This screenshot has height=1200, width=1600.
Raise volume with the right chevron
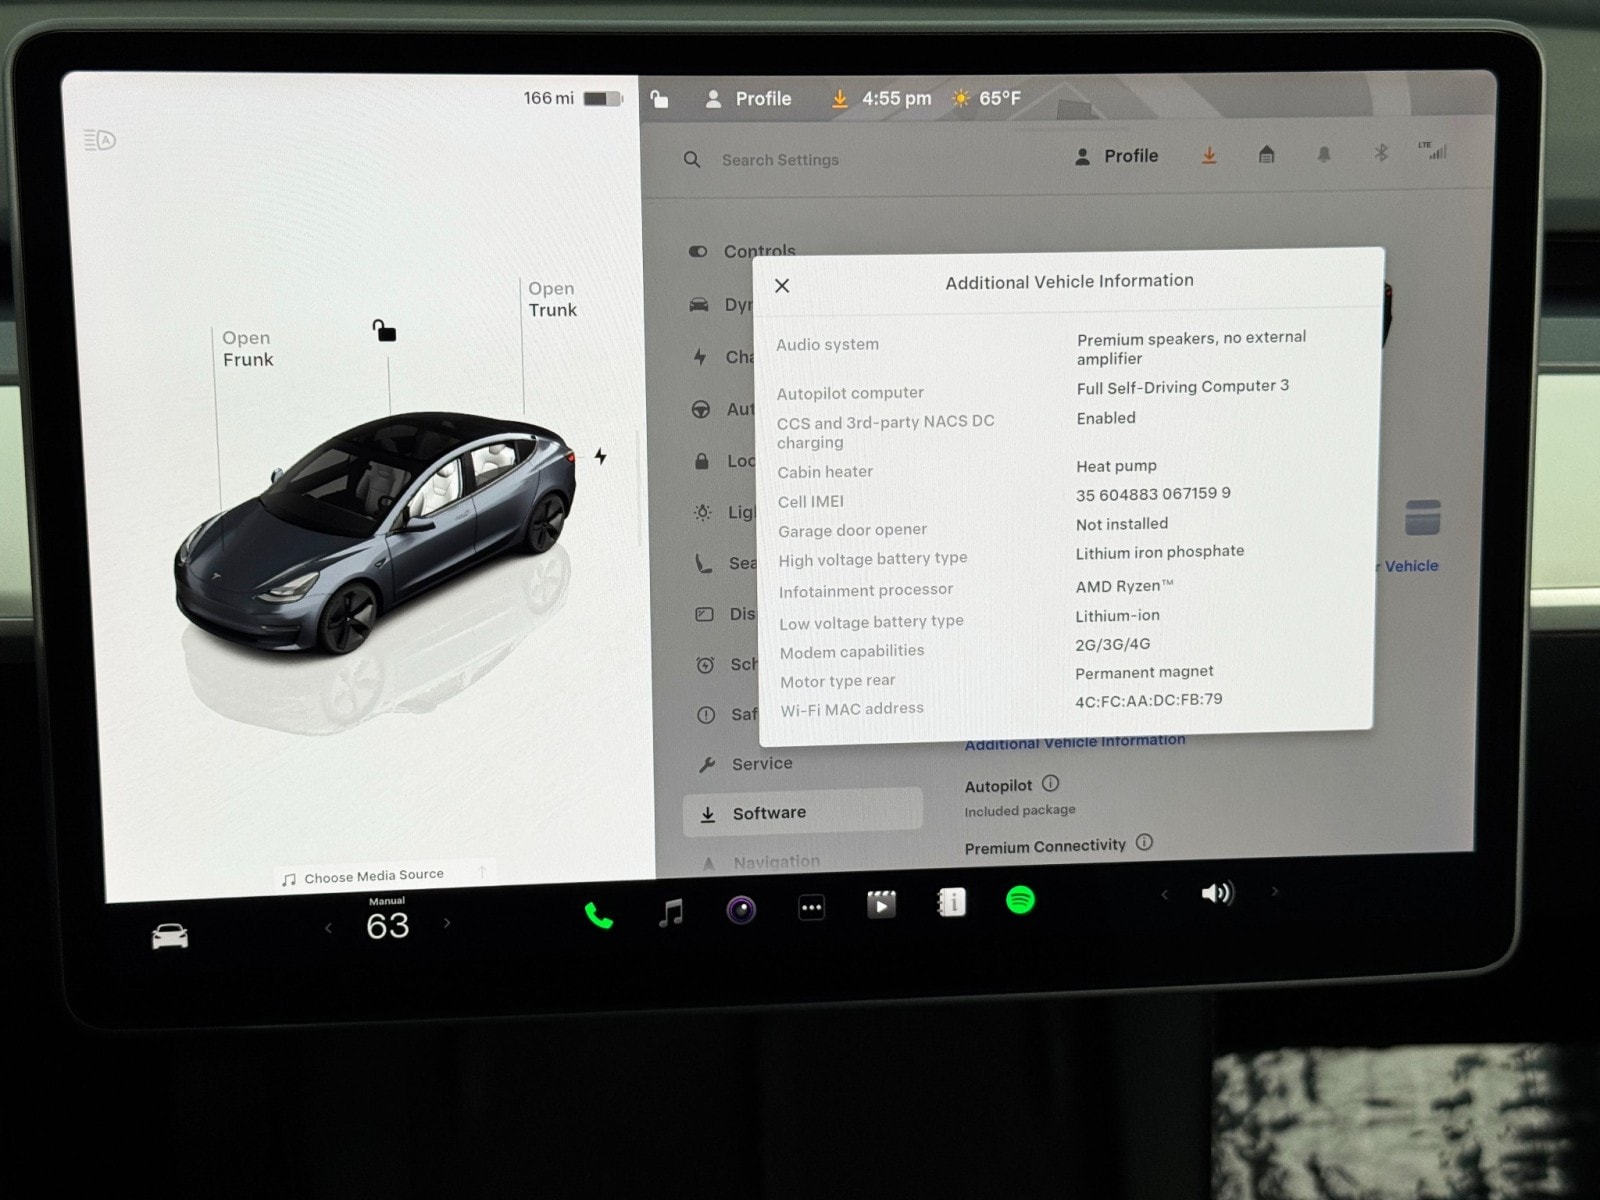(x=1274, y=891)
